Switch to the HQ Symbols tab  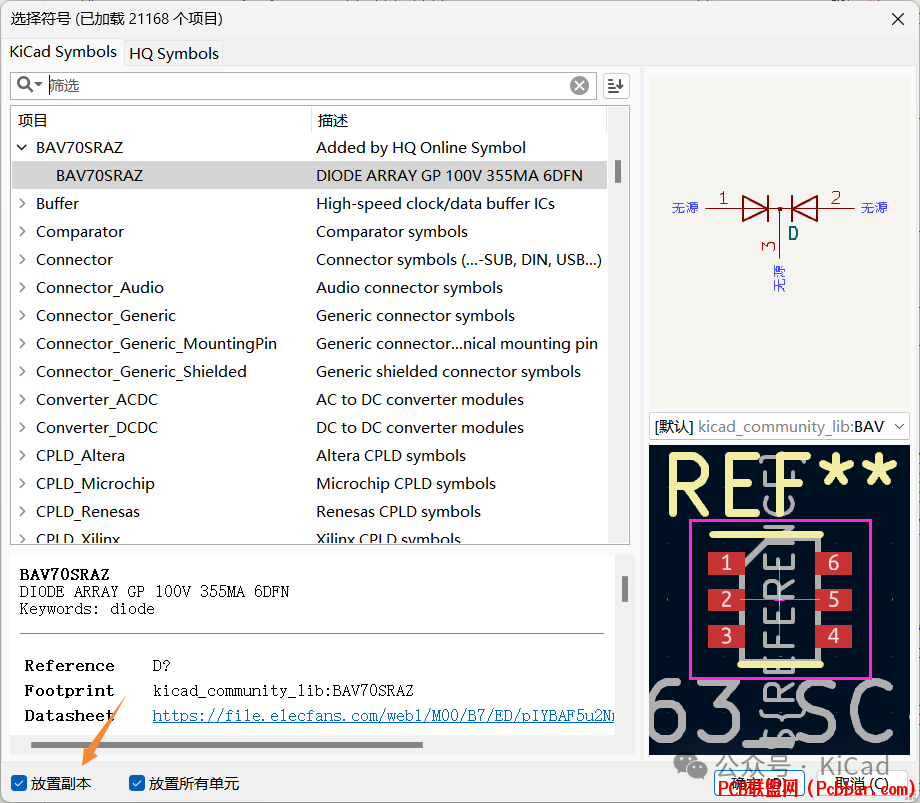174,53
